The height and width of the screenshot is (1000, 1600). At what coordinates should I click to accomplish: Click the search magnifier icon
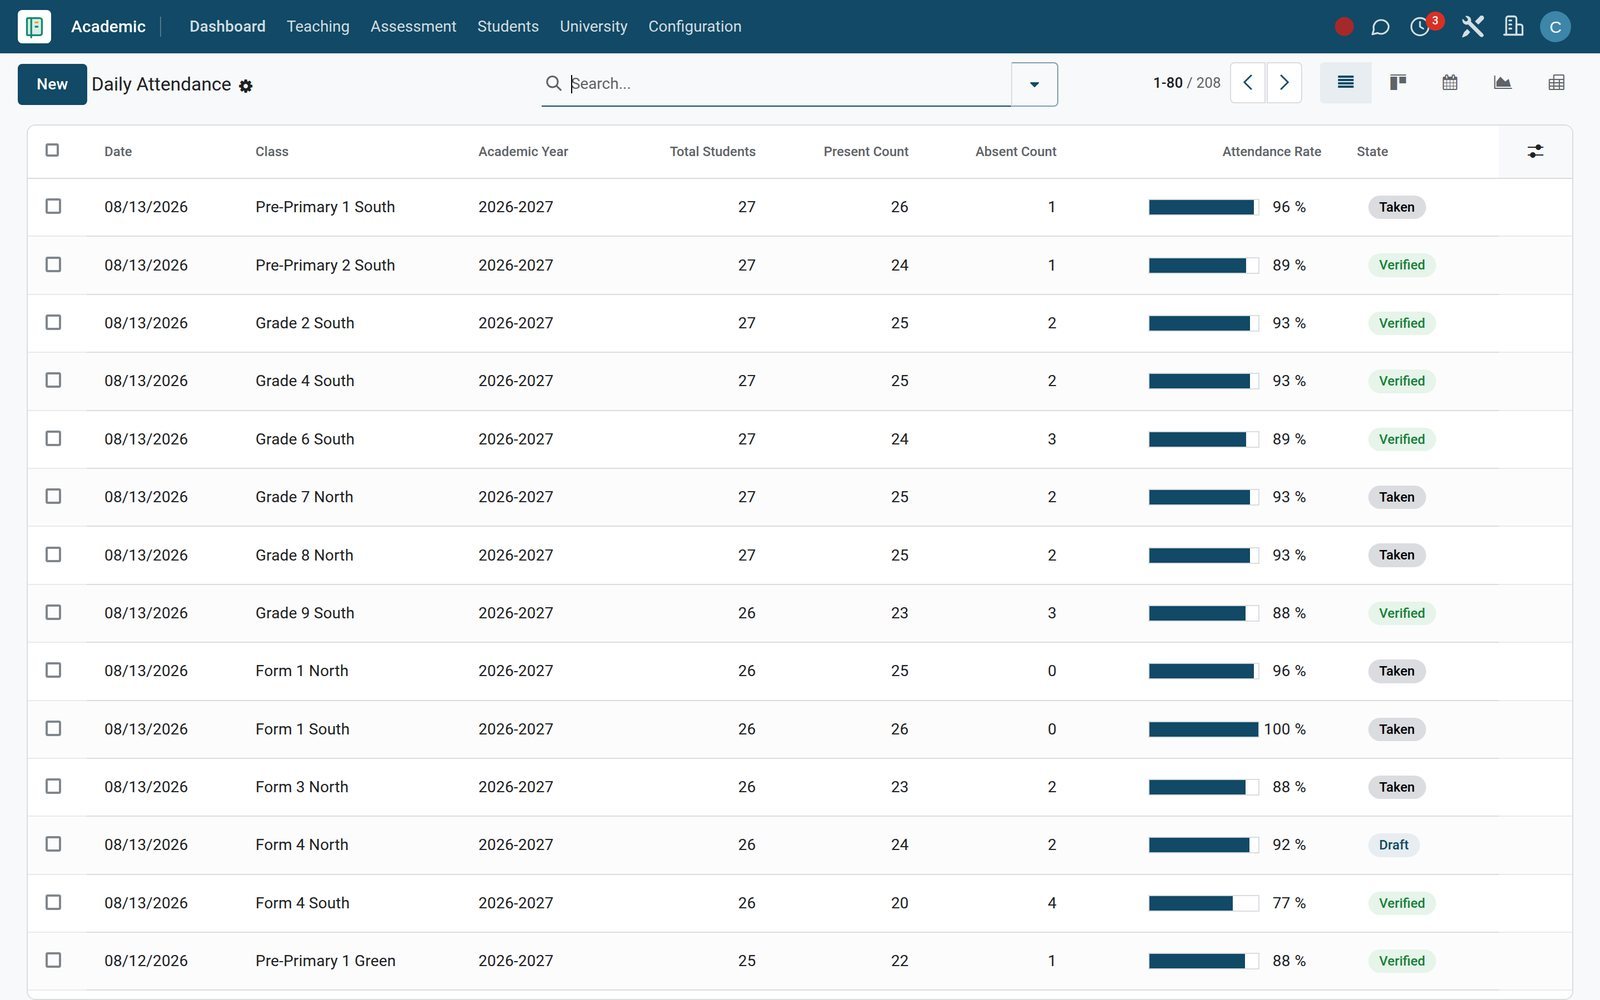pos(553,83)
